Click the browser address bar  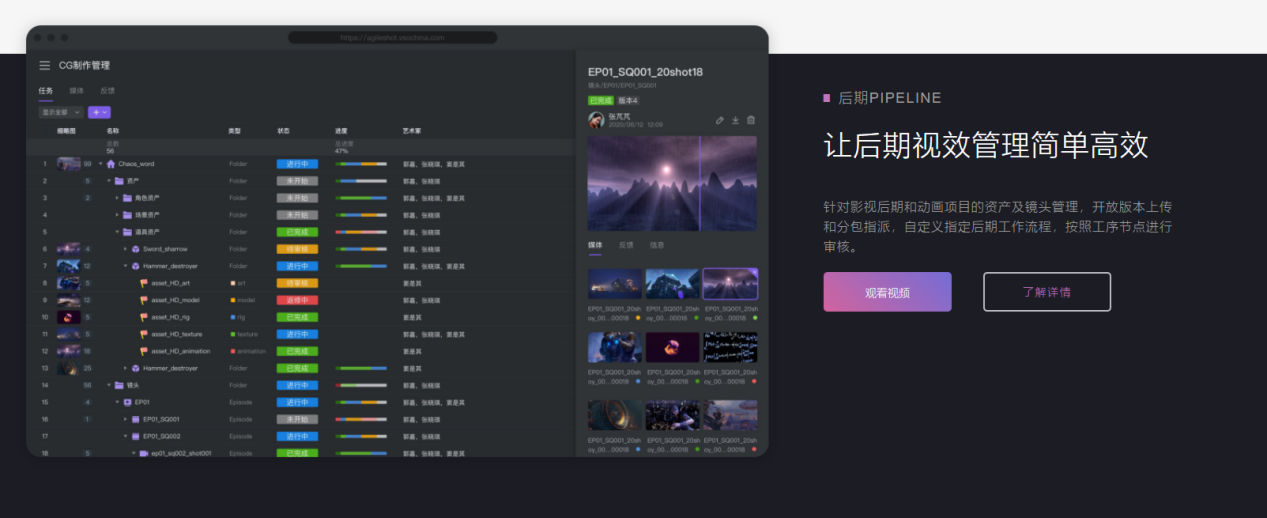(392, 37)
